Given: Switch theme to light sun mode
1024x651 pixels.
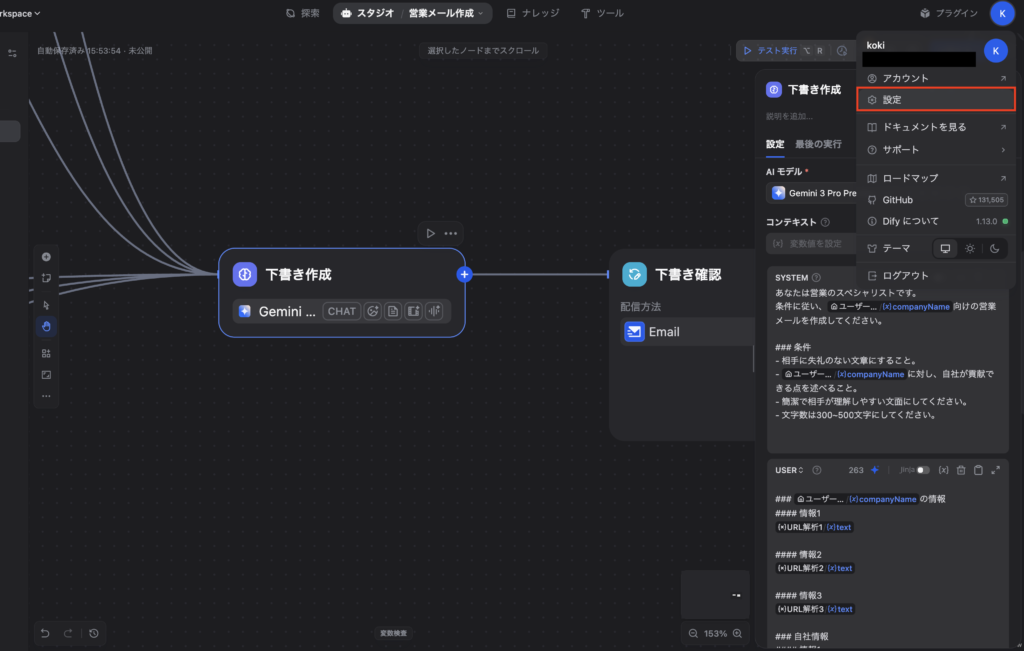Looking at the screenshot, I should point(970,248).
